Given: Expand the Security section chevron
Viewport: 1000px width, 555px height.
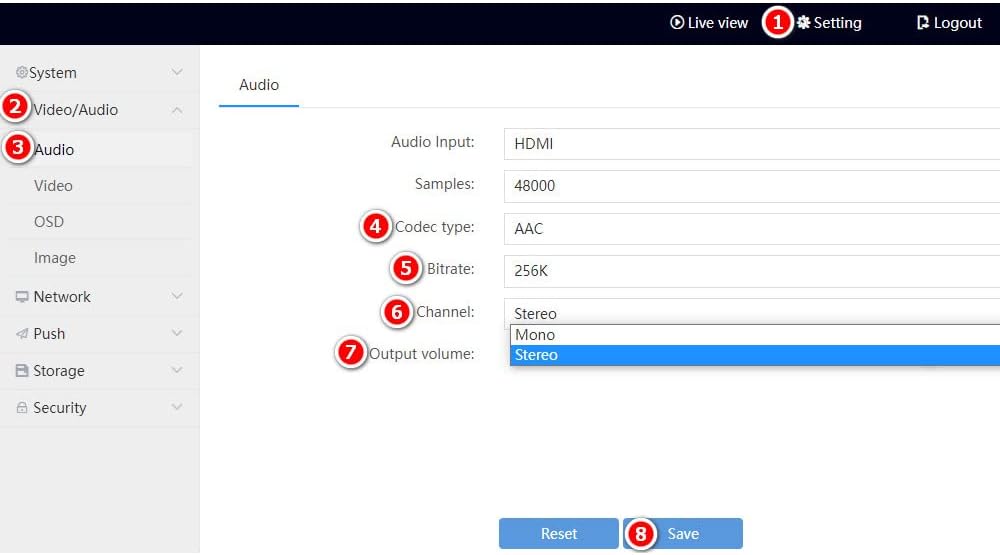Looking at the screenshot, I should pyautogui.click(x=177, y=407).
